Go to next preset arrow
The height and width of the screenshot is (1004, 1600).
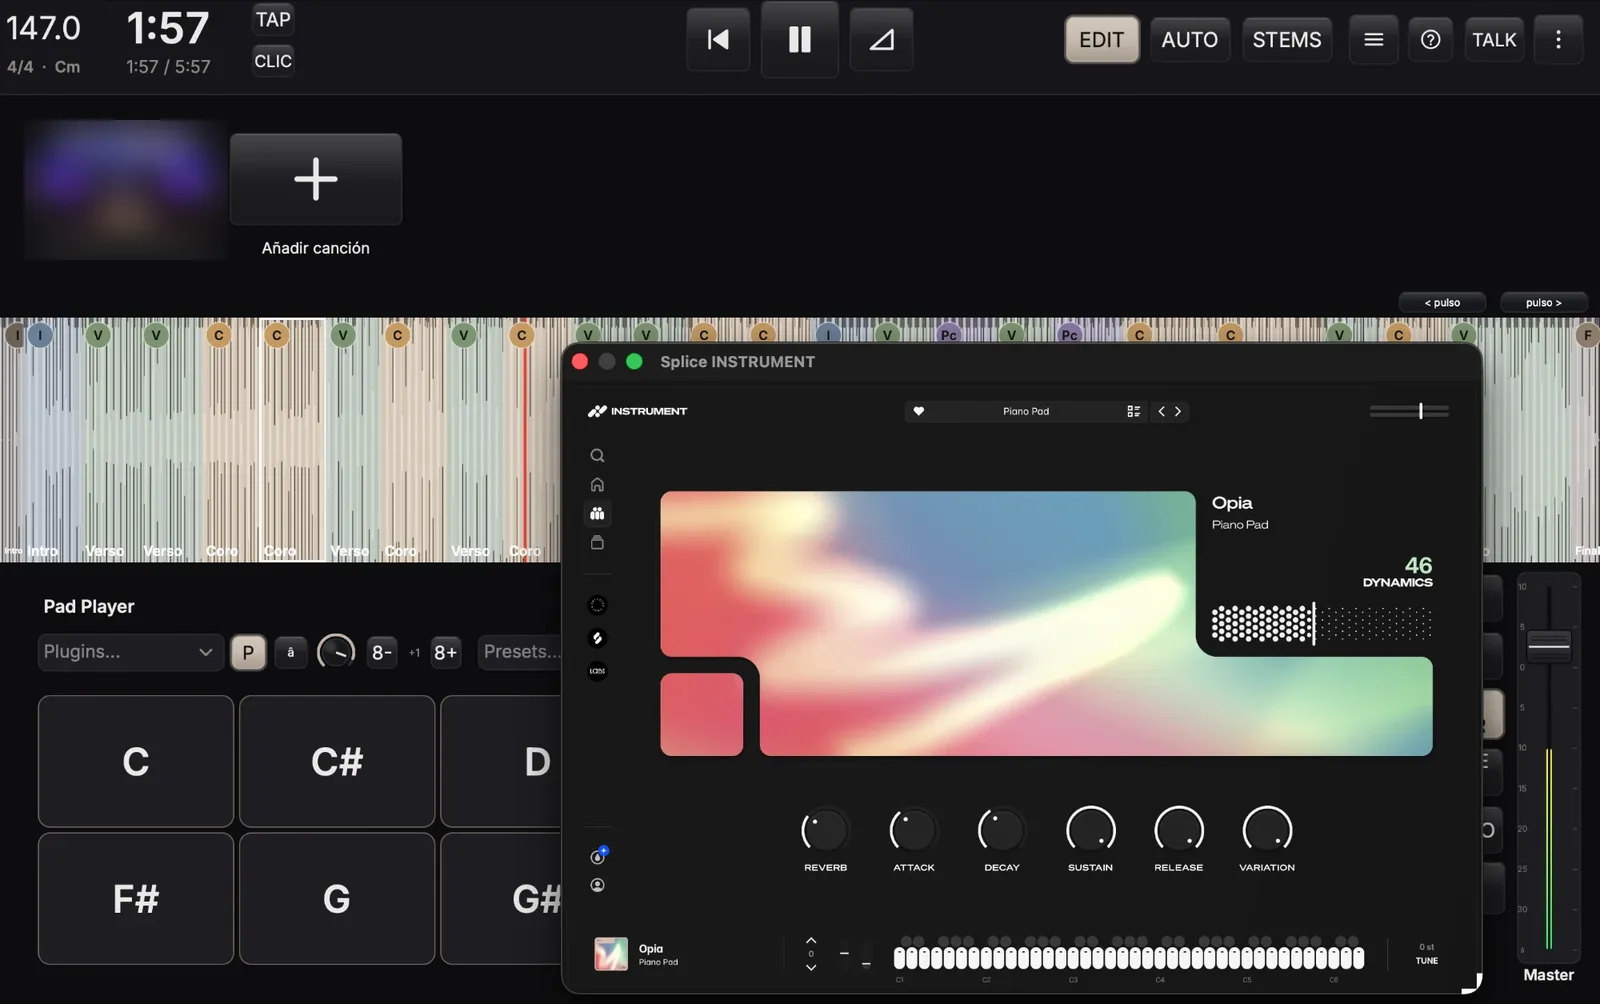coord(1178,411)
